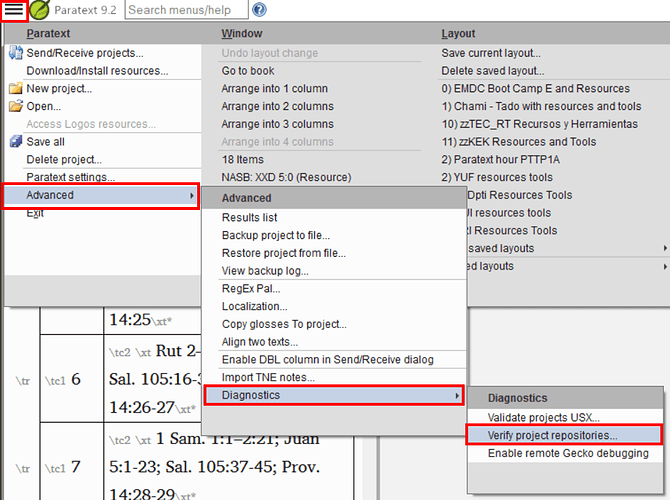Screen dimensions: 670x500
Task: Load EMDC Boot Camp E and Resources layout
Action: click(536, 88)
